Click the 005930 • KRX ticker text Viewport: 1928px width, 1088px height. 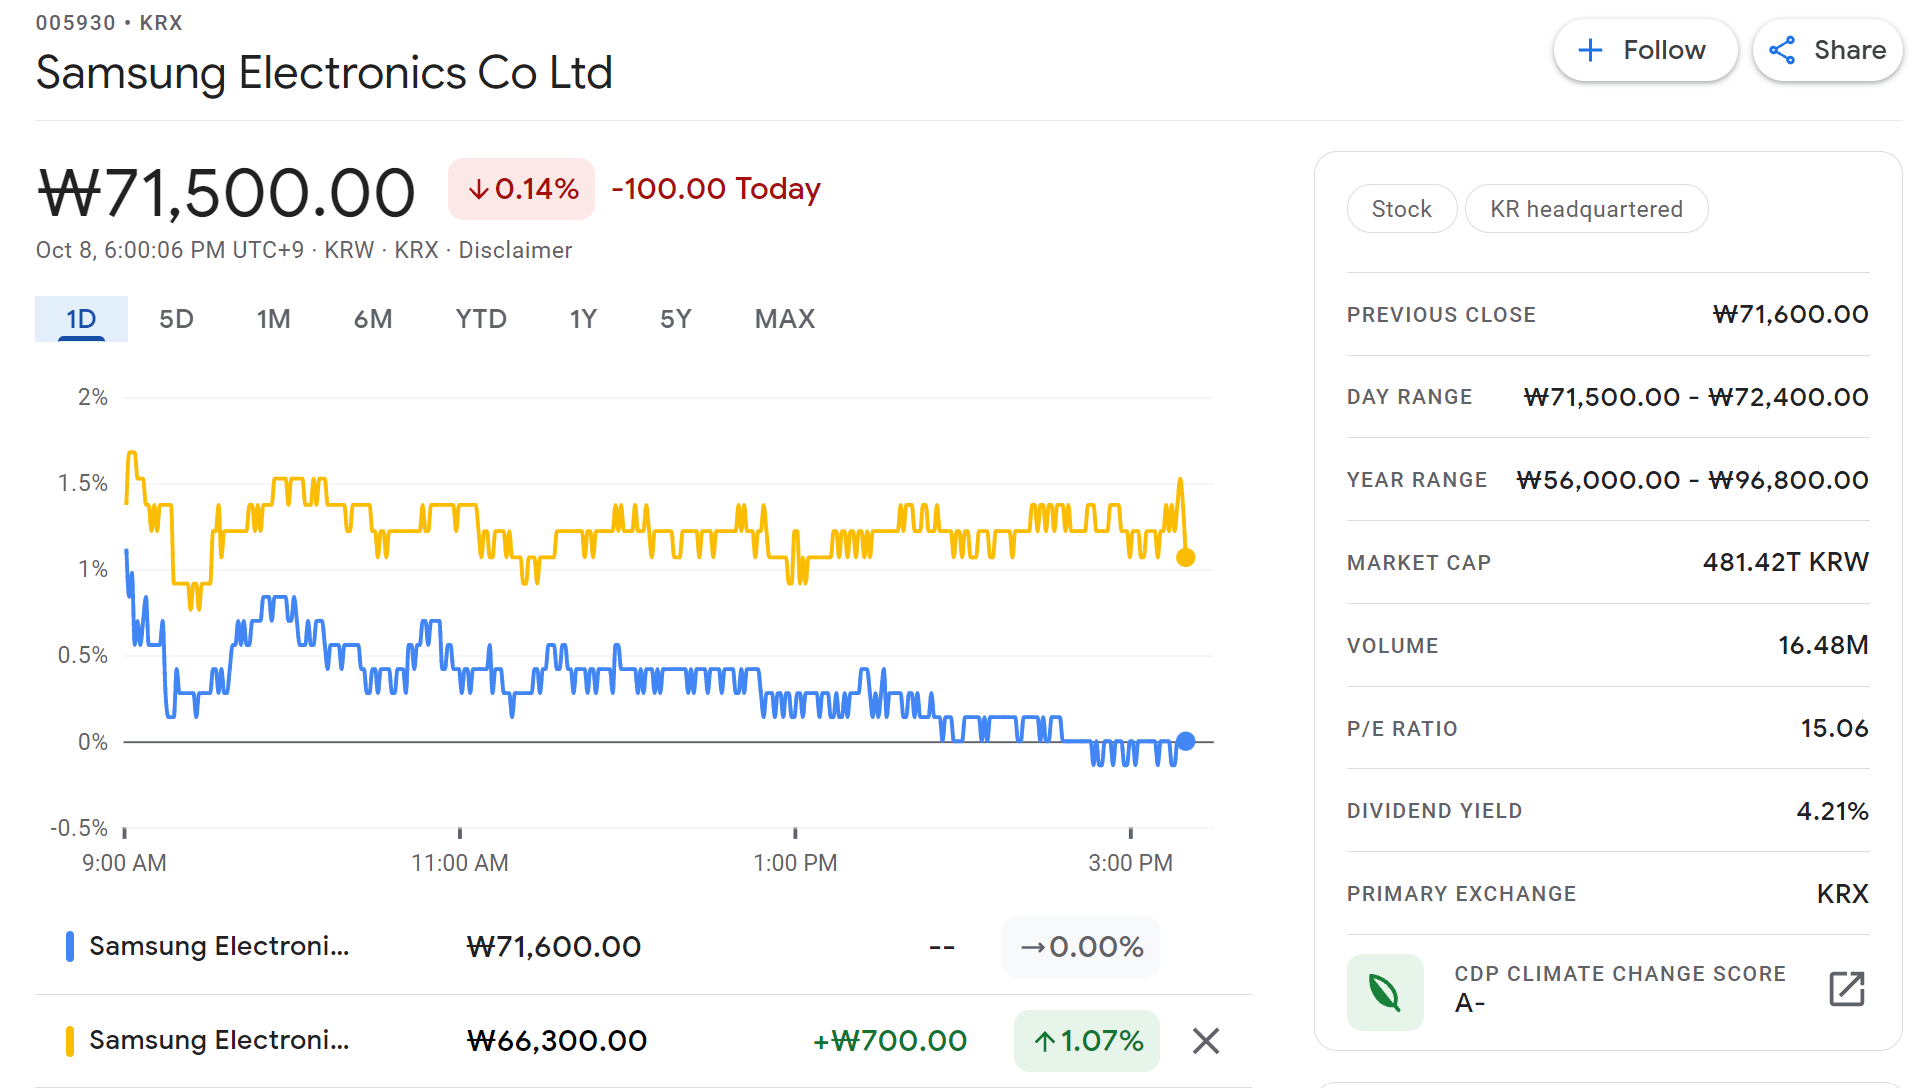(x=109, y=23)
